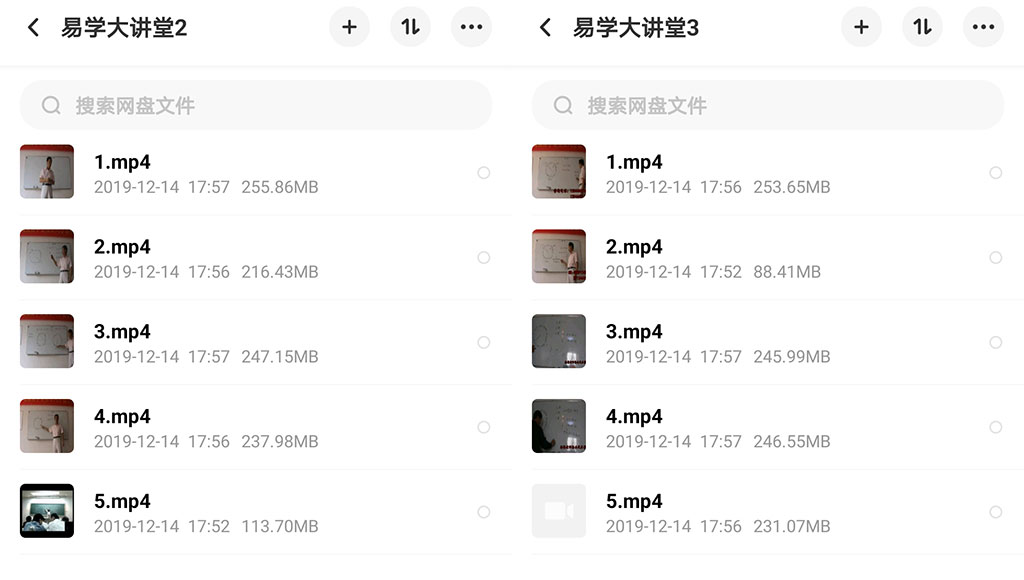The image size is (1024, 580).
Task: Focus search field in 易学大讲堂3 panel
Action: click(x=768, y=105)
